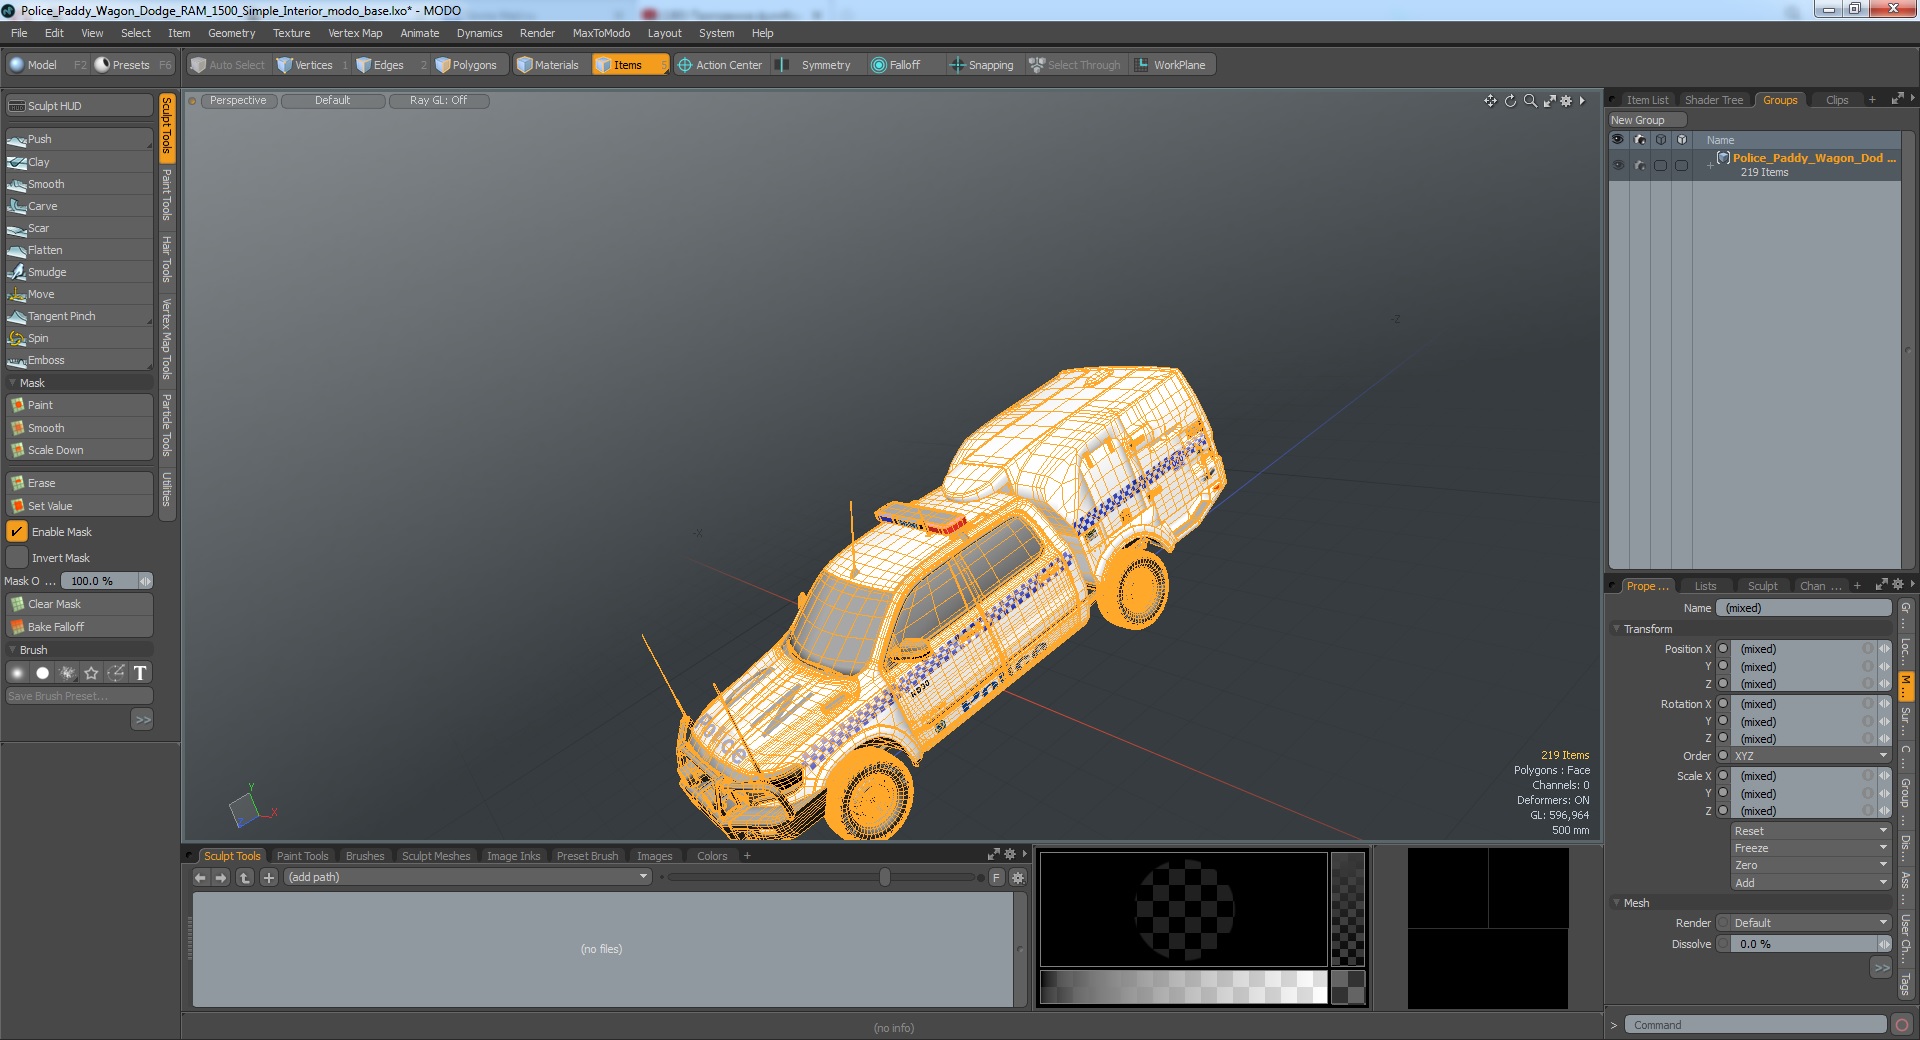Viewport: 1920px width, 1040px height.
Task: Toggle visibility eye of Police_Paddy_Wagon group
Action: (1618, 164)
